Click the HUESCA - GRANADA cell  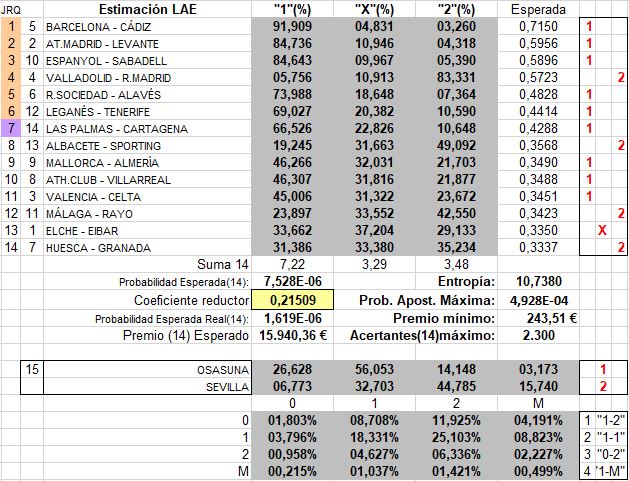(x=148, y=248)
